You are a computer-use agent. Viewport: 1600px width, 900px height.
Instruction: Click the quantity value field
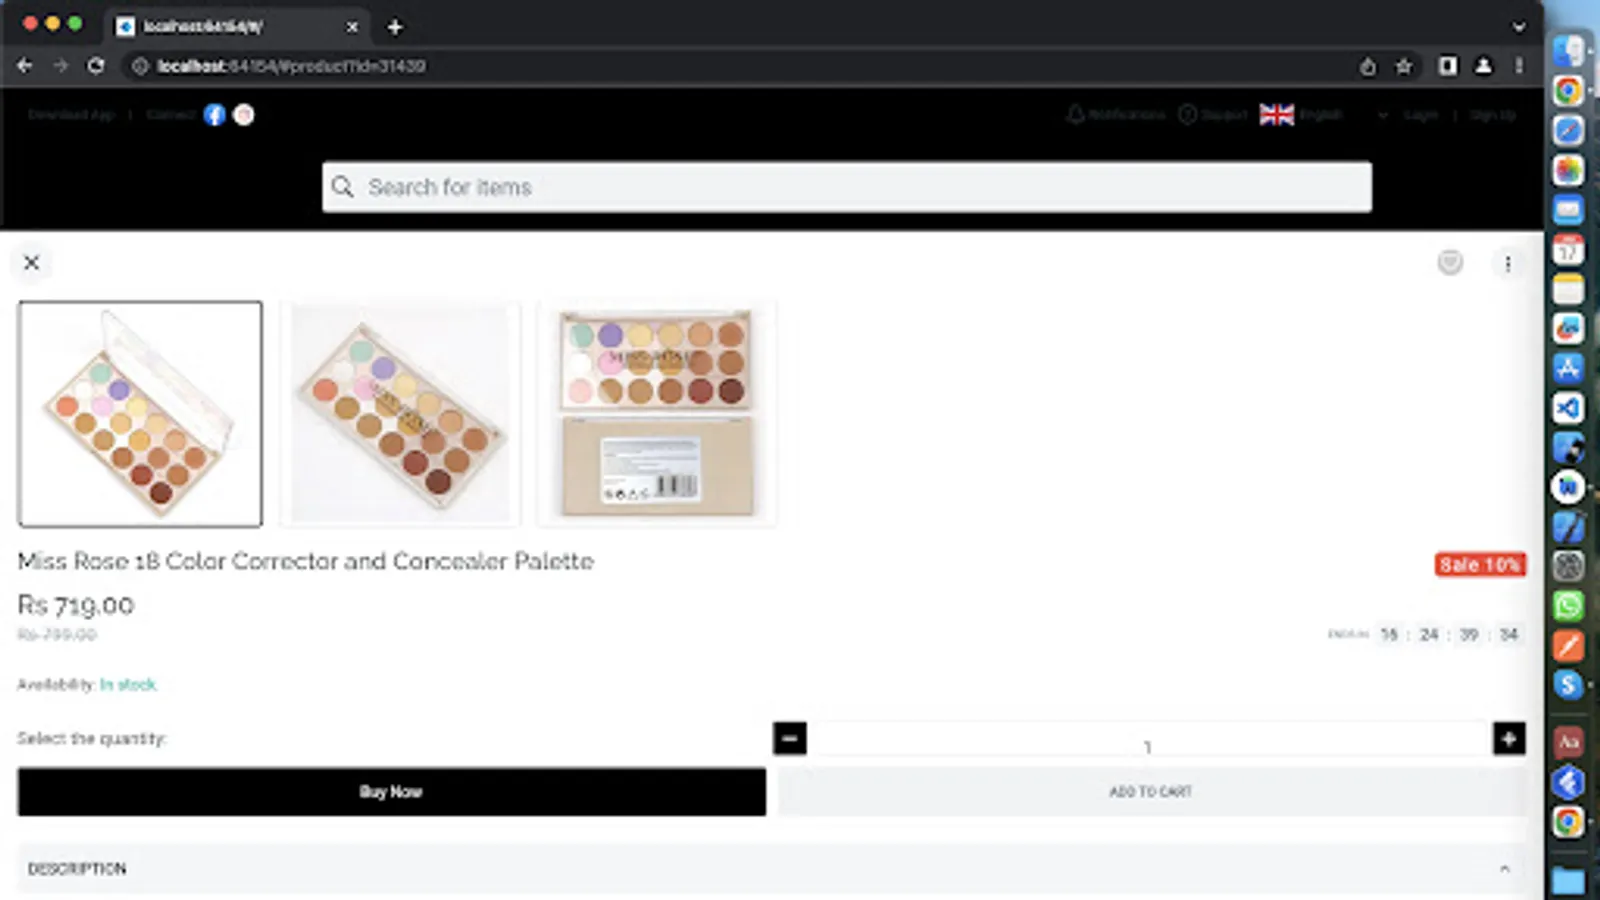pos(1149,741)
